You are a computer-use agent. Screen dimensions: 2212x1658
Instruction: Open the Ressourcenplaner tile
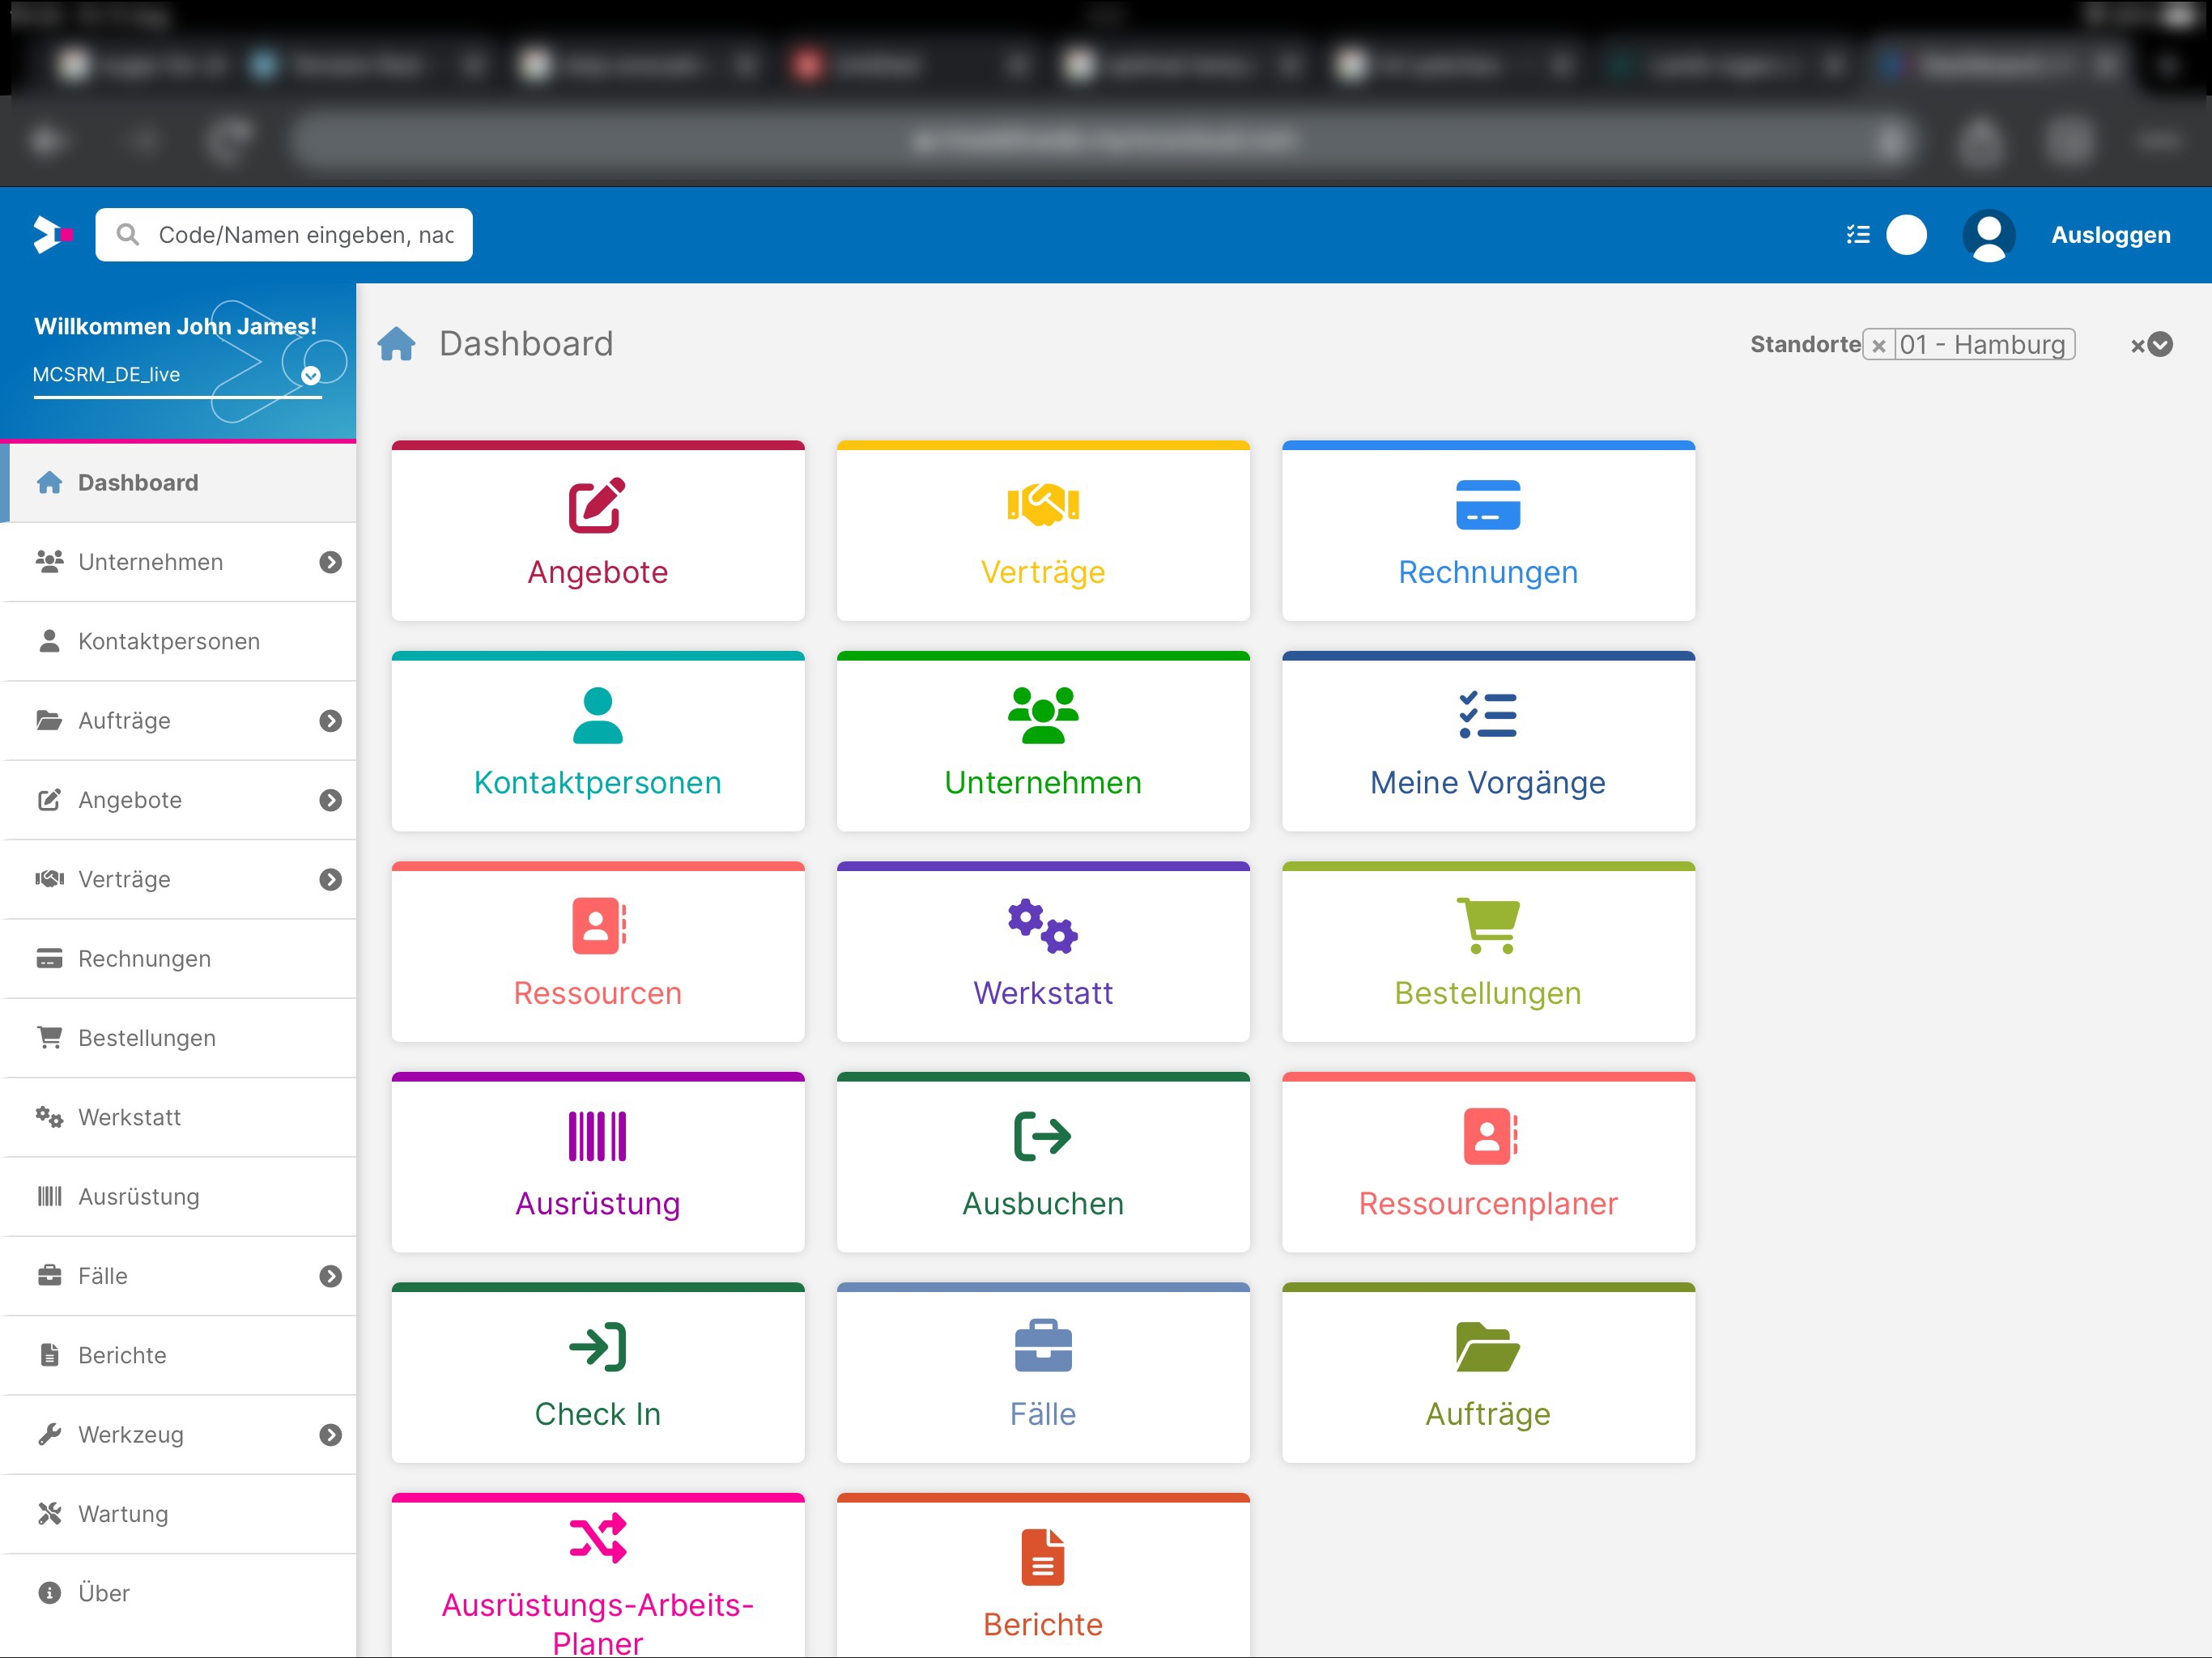(1487, 1163)
